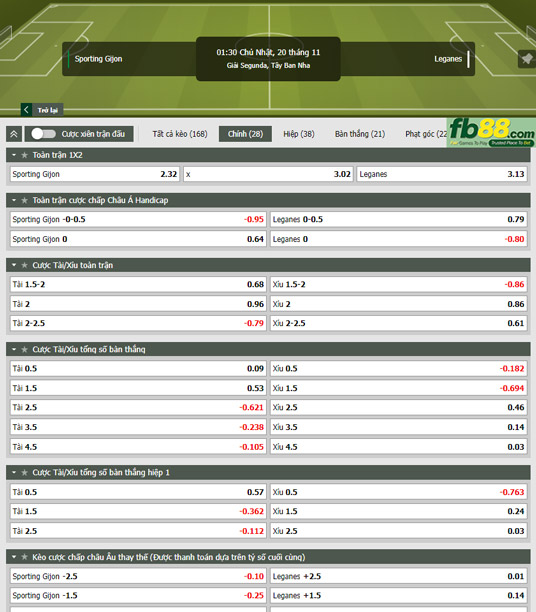
Task: Choose Tài 1.5-2 at 0.68
Action: (x=138, y=284)
